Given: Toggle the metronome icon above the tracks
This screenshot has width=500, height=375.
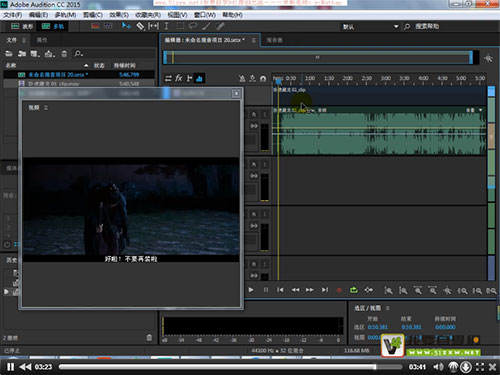Looking at the screenshot, I should point(242,79).
